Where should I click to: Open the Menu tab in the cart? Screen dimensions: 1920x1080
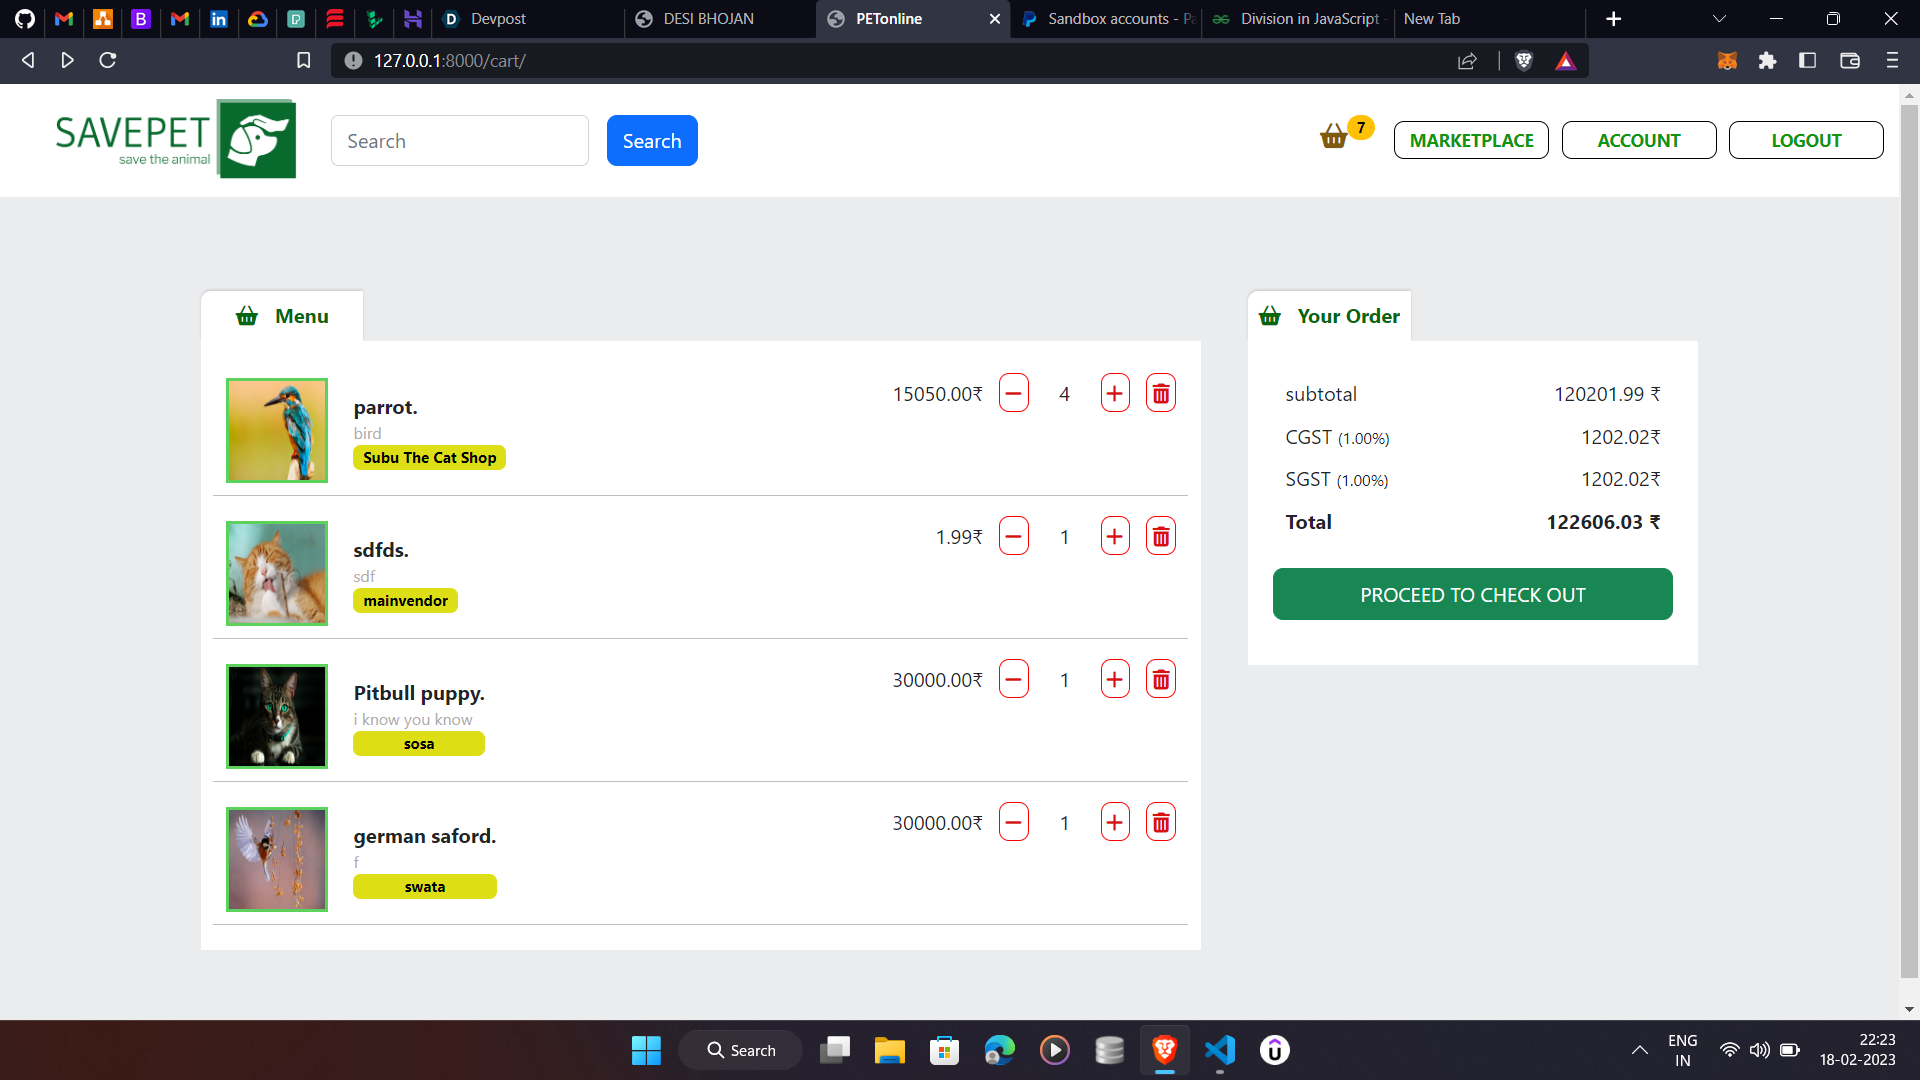point(283,315)
